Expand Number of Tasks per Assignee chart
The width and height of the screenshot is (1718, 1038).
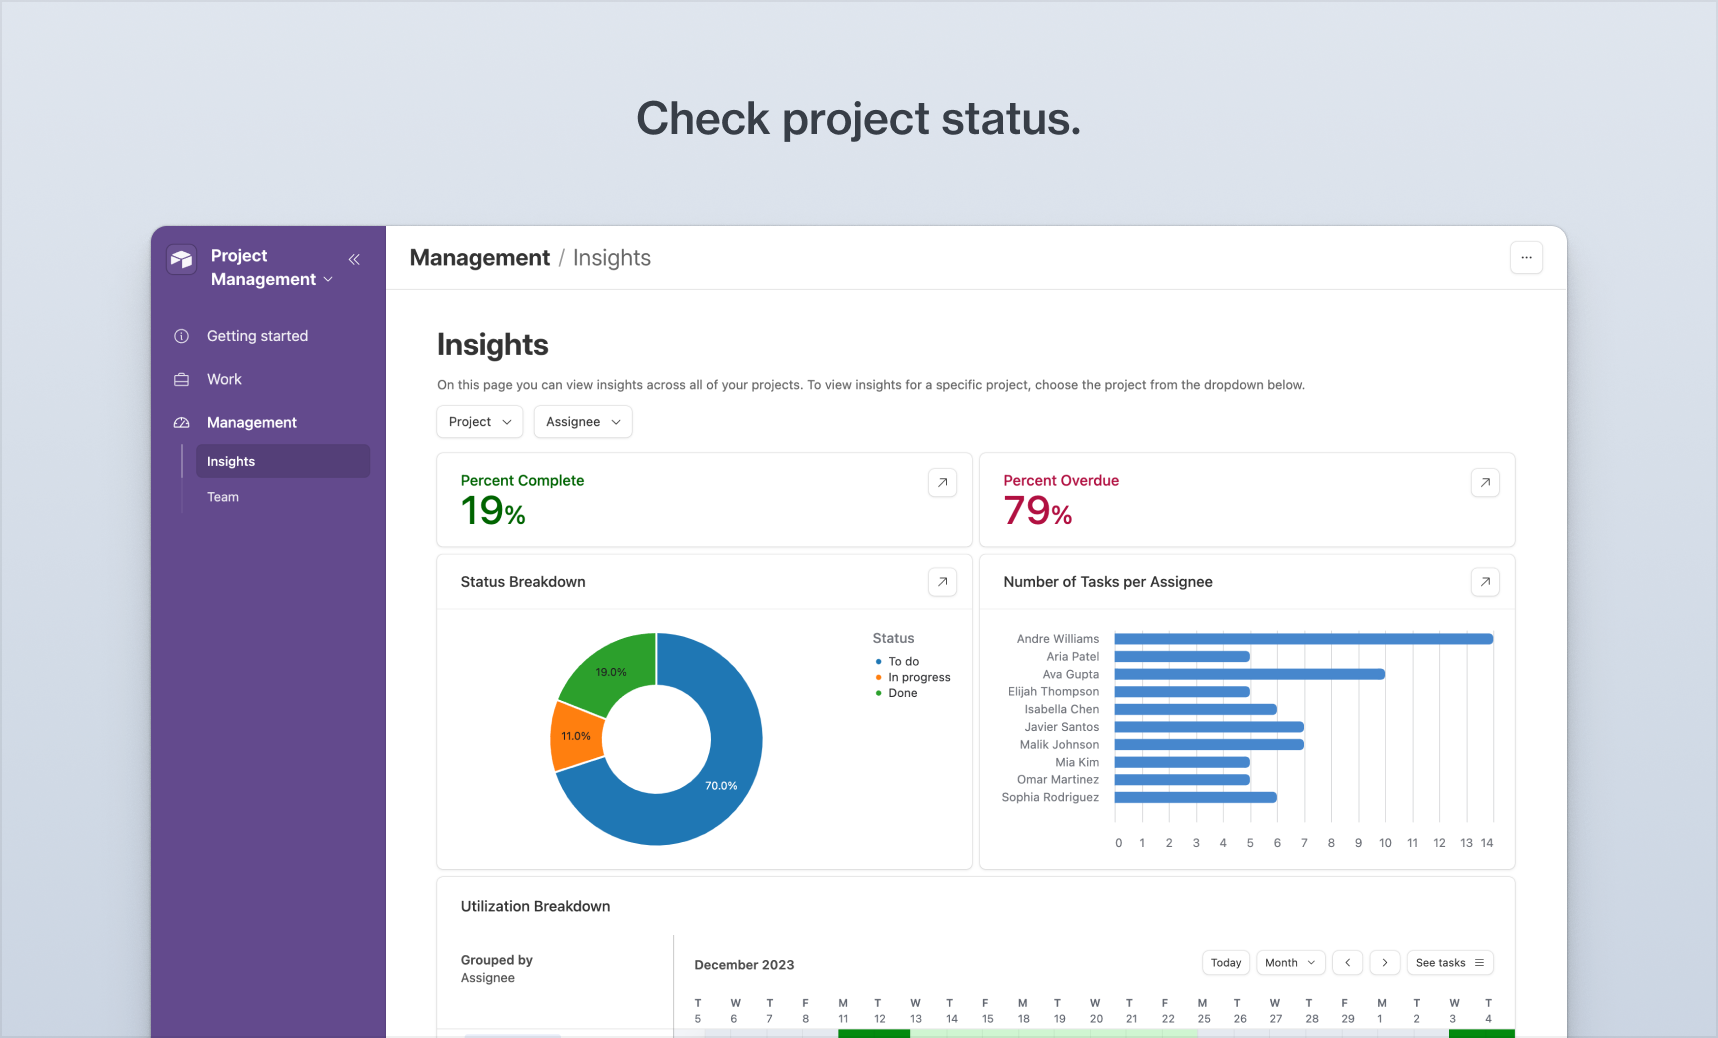click(1485, 582)
